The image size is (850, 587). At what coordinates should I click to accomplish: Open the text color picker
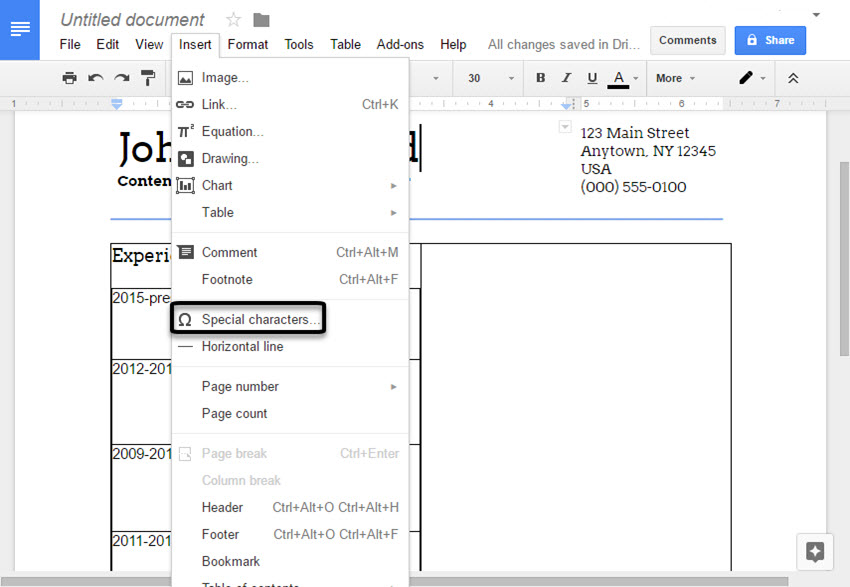click(x=623, y=79)
